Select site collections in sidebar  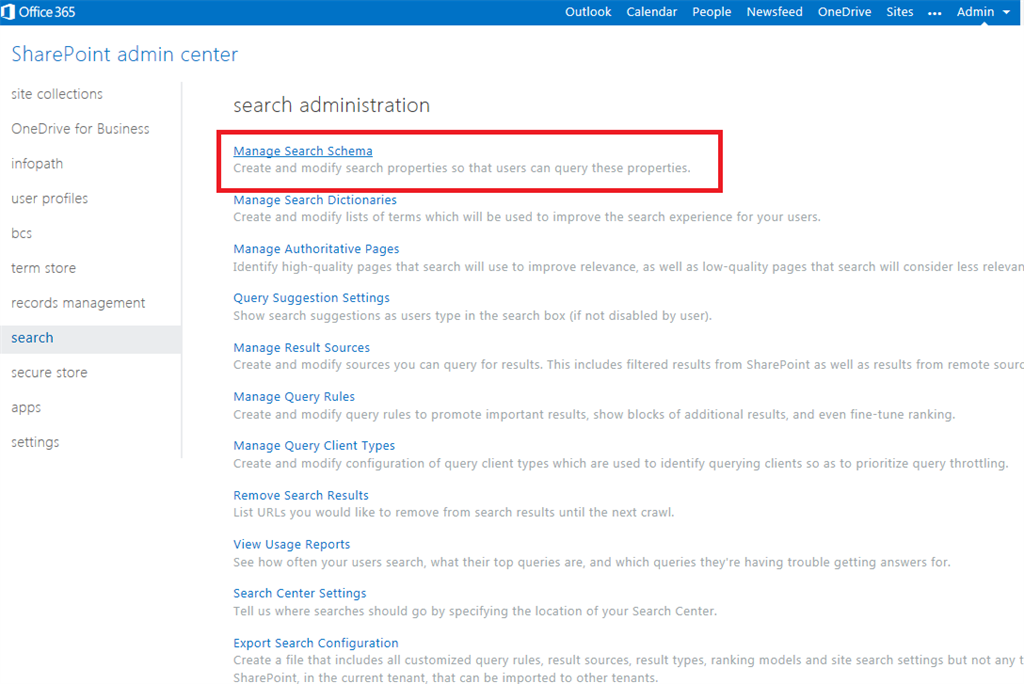click(57, 94)
